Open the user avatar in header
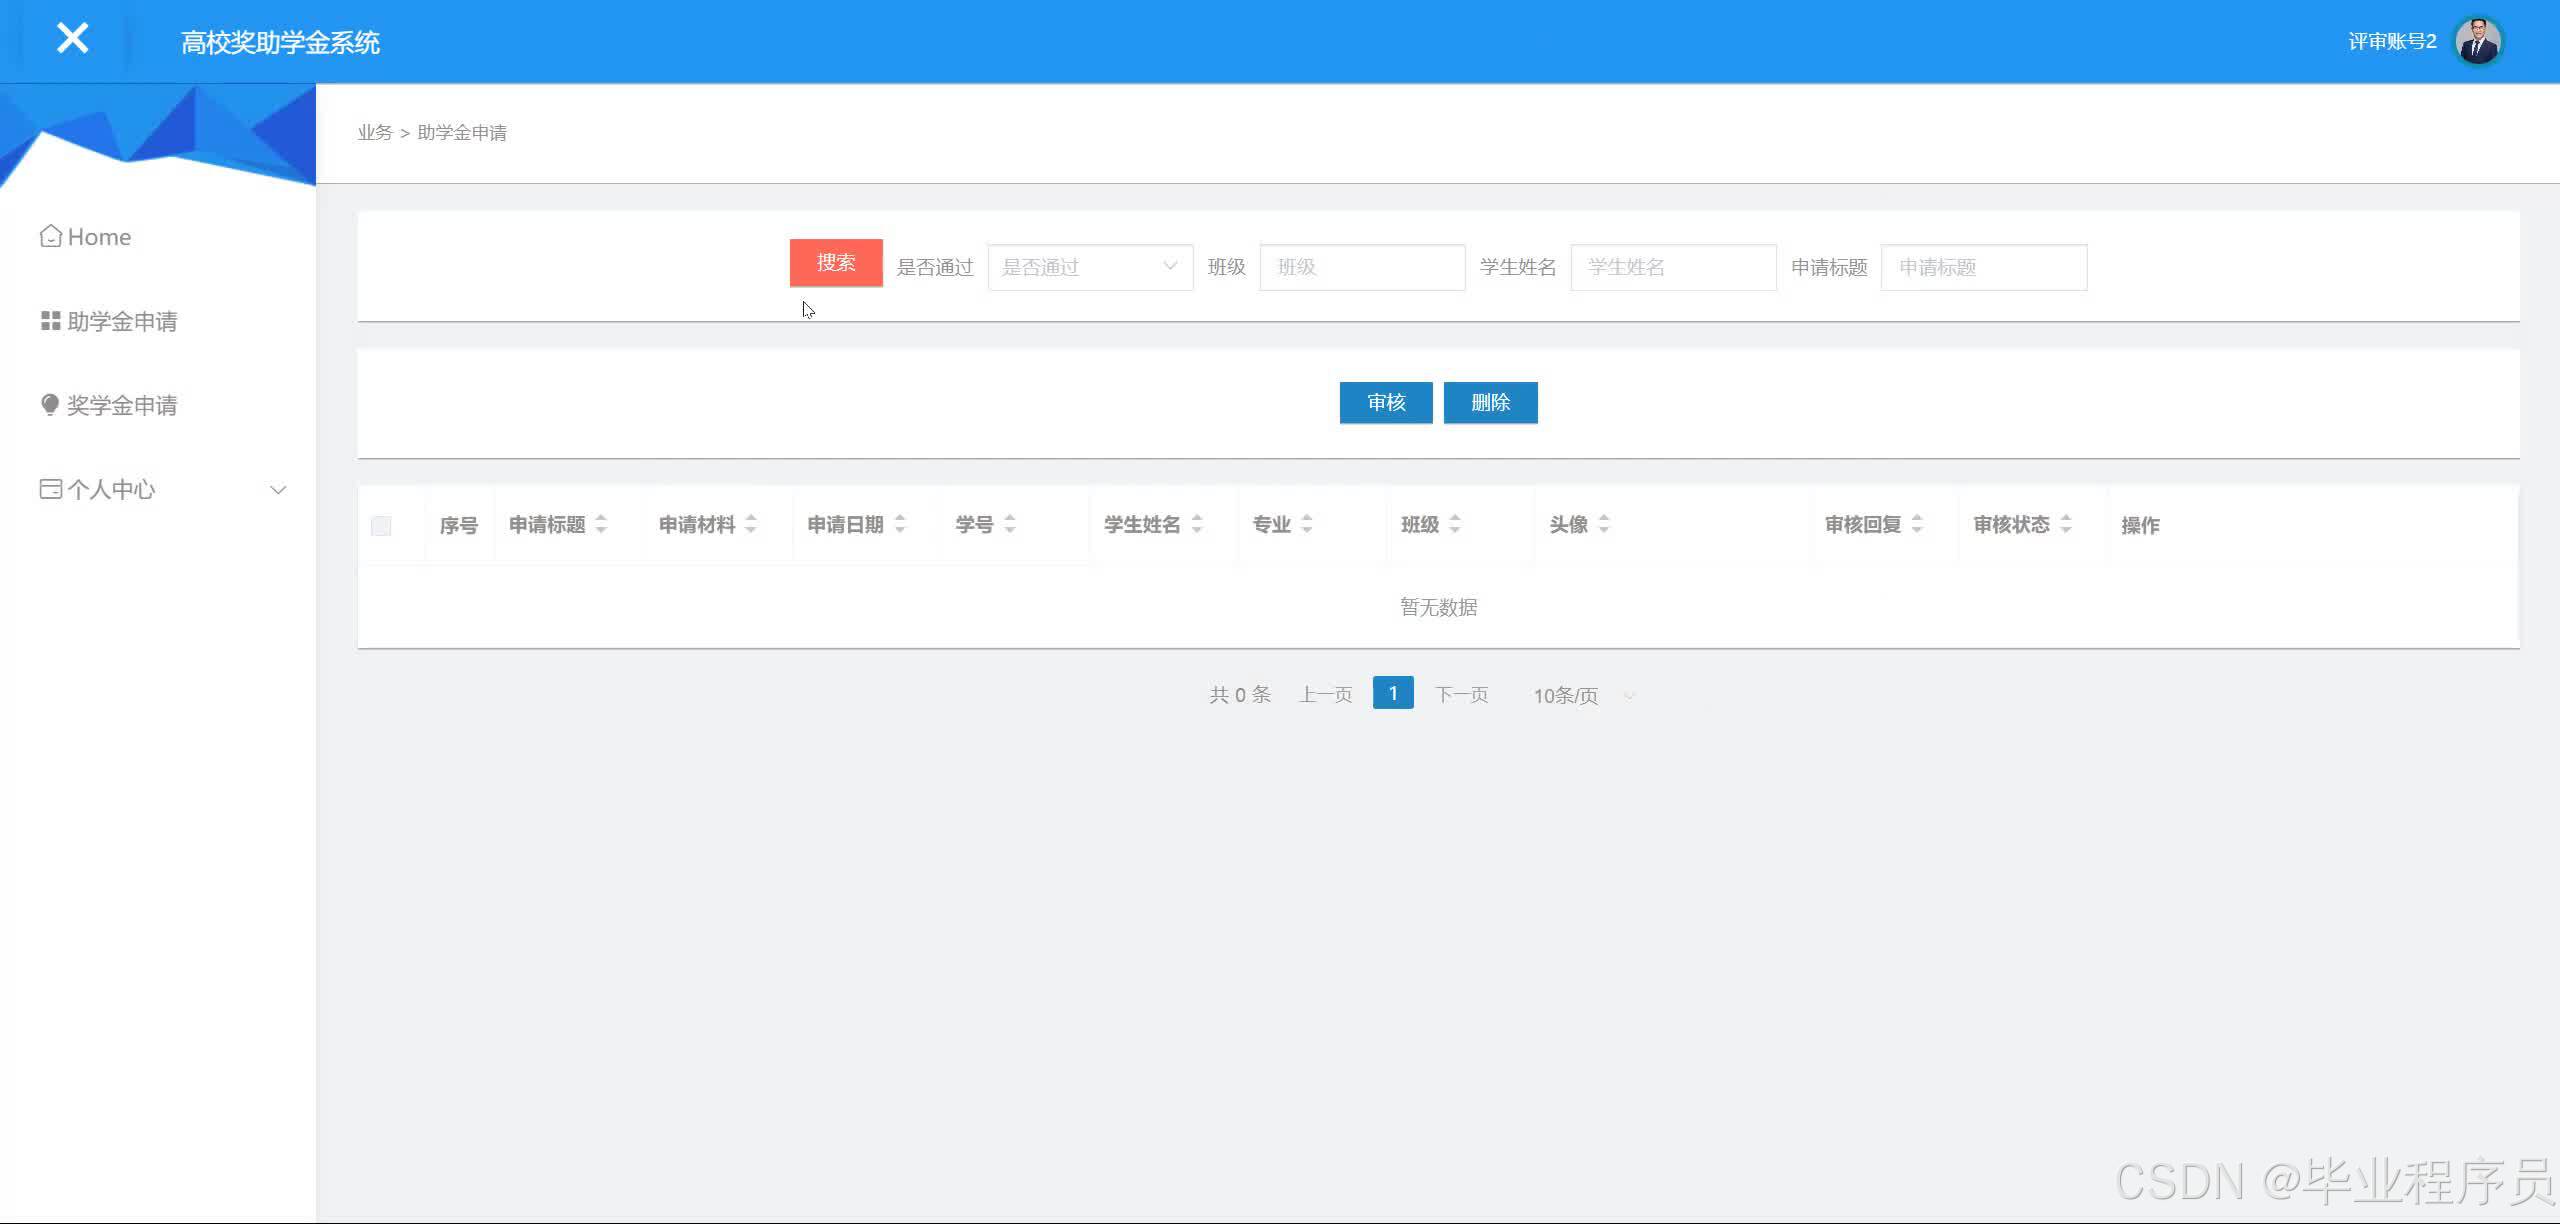Viewport: 2560px width, 1224px height. [x=2478, y=42]
